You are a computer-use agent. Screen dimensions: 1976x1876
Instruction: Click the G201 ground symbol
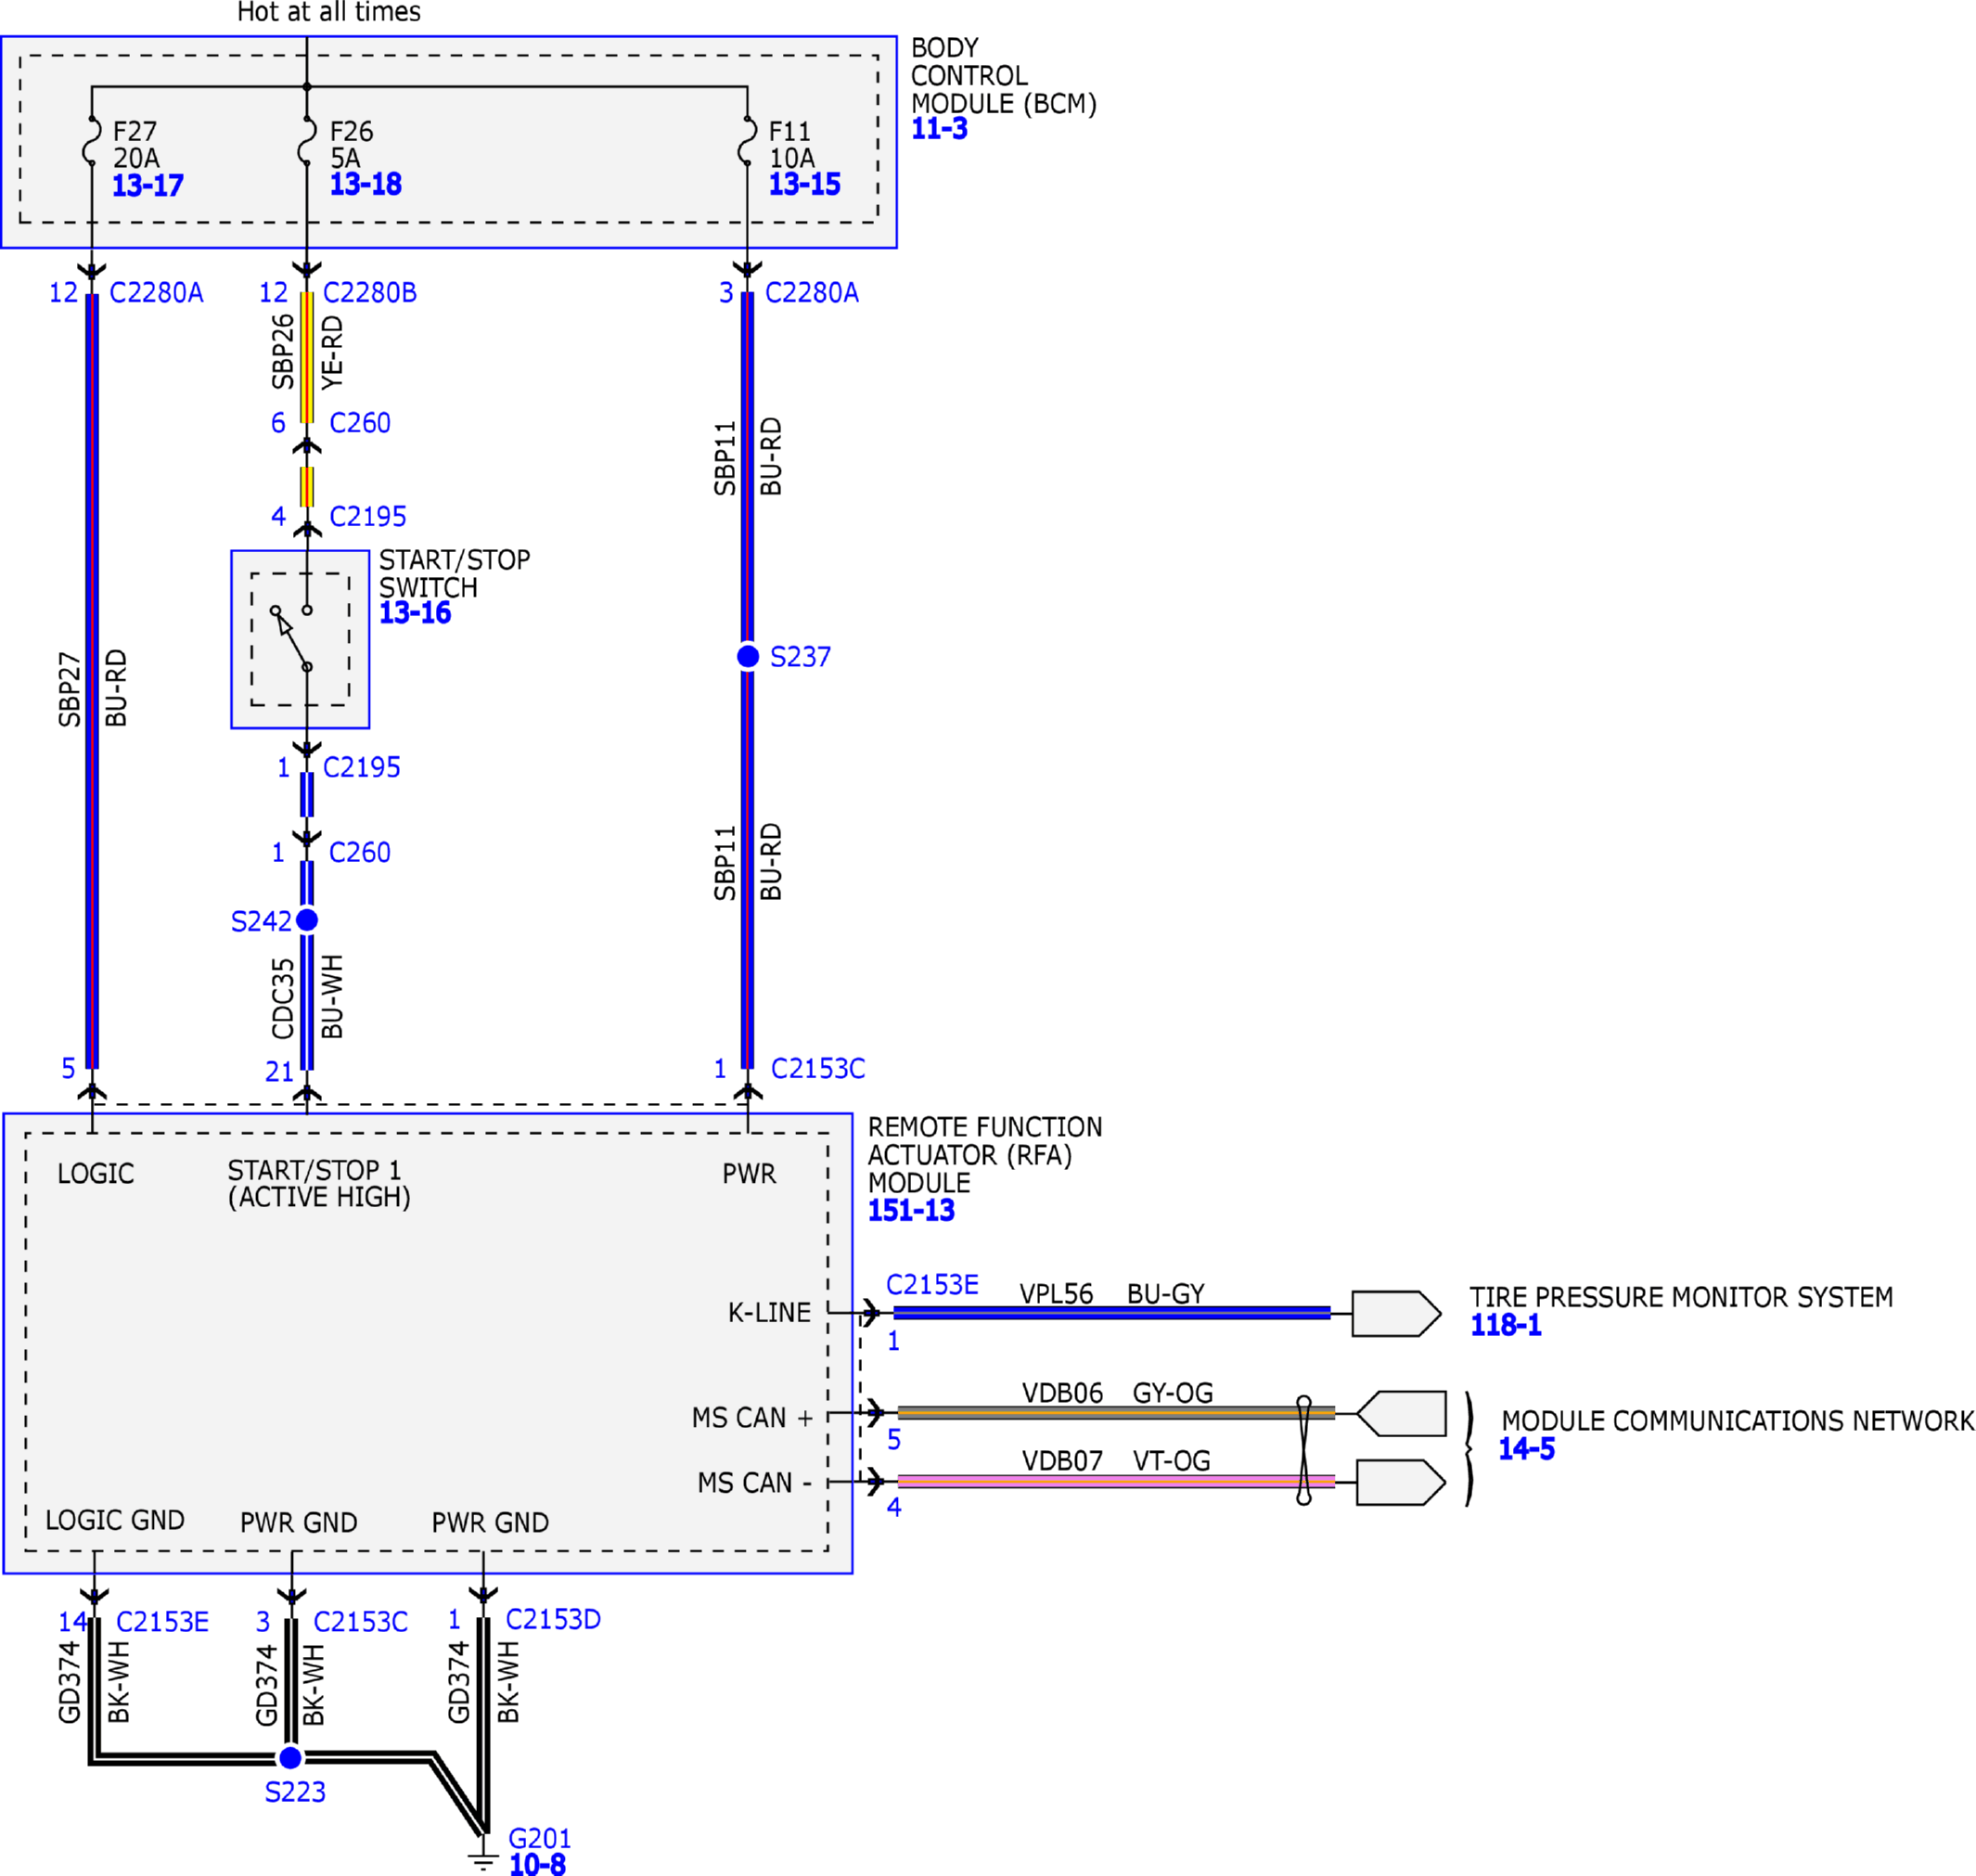483,1860
